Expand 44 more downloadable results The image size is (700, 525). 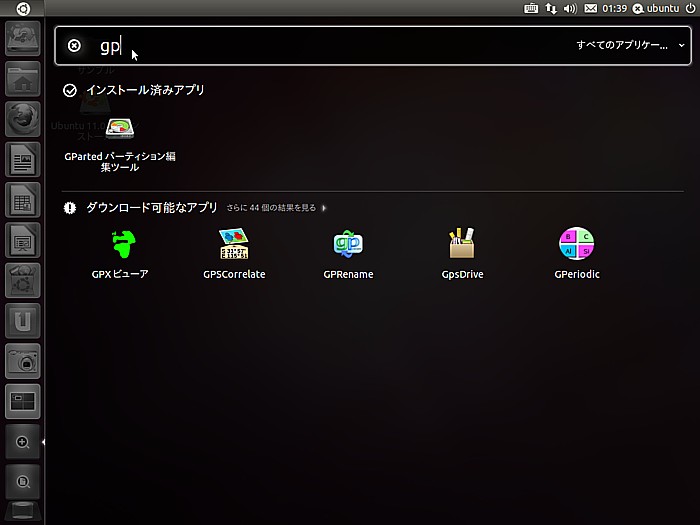pos(276,208)
